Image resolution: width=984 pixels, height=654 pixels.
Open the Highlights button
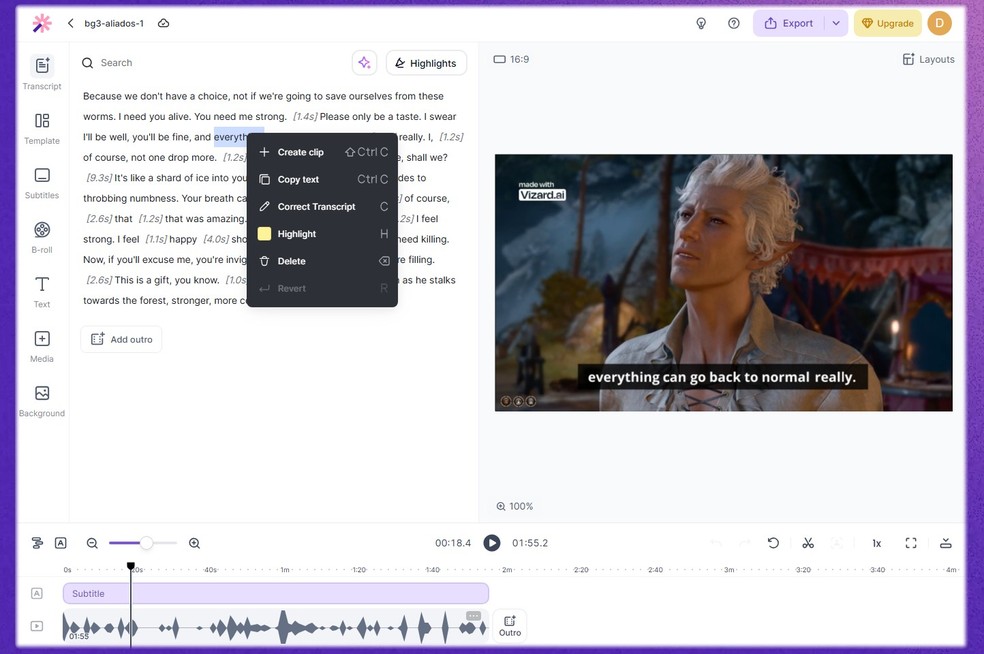point(426,63)
